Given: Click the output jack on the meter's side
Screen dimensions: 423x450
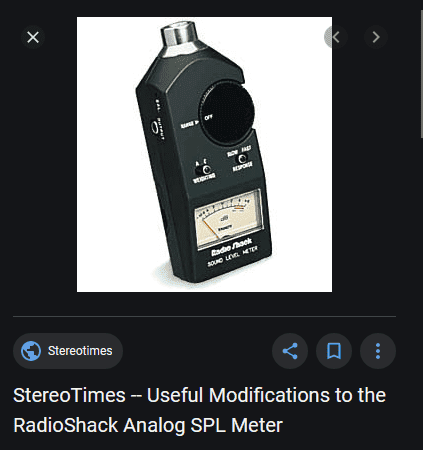Looking at the screenshot, I should [x=154, y=127].
